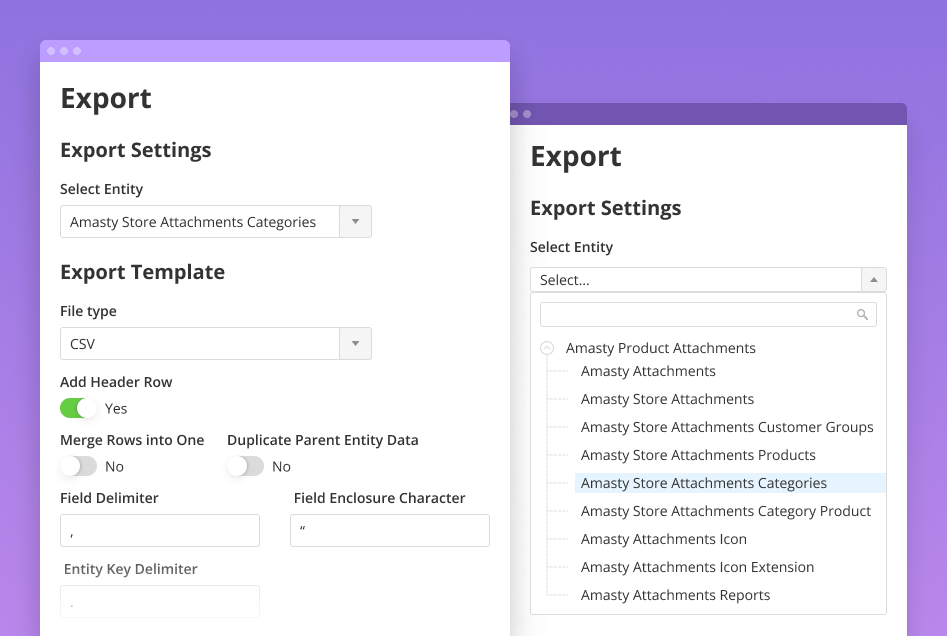
Task: Choose the highlighted Amasty Store Attachments Categories entry
Action: coord(703,483)
